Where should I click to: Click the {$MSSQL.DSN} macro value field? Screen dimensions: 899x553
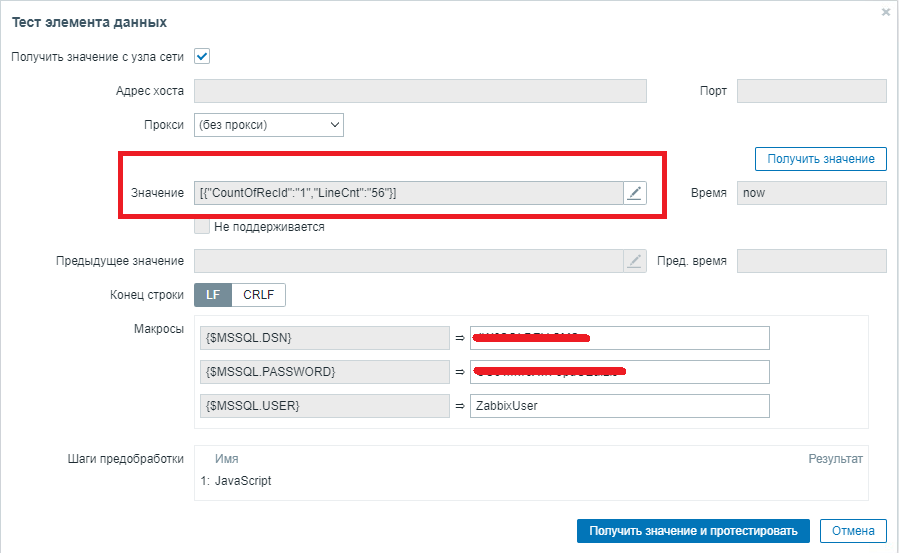[x=619, y=338]
